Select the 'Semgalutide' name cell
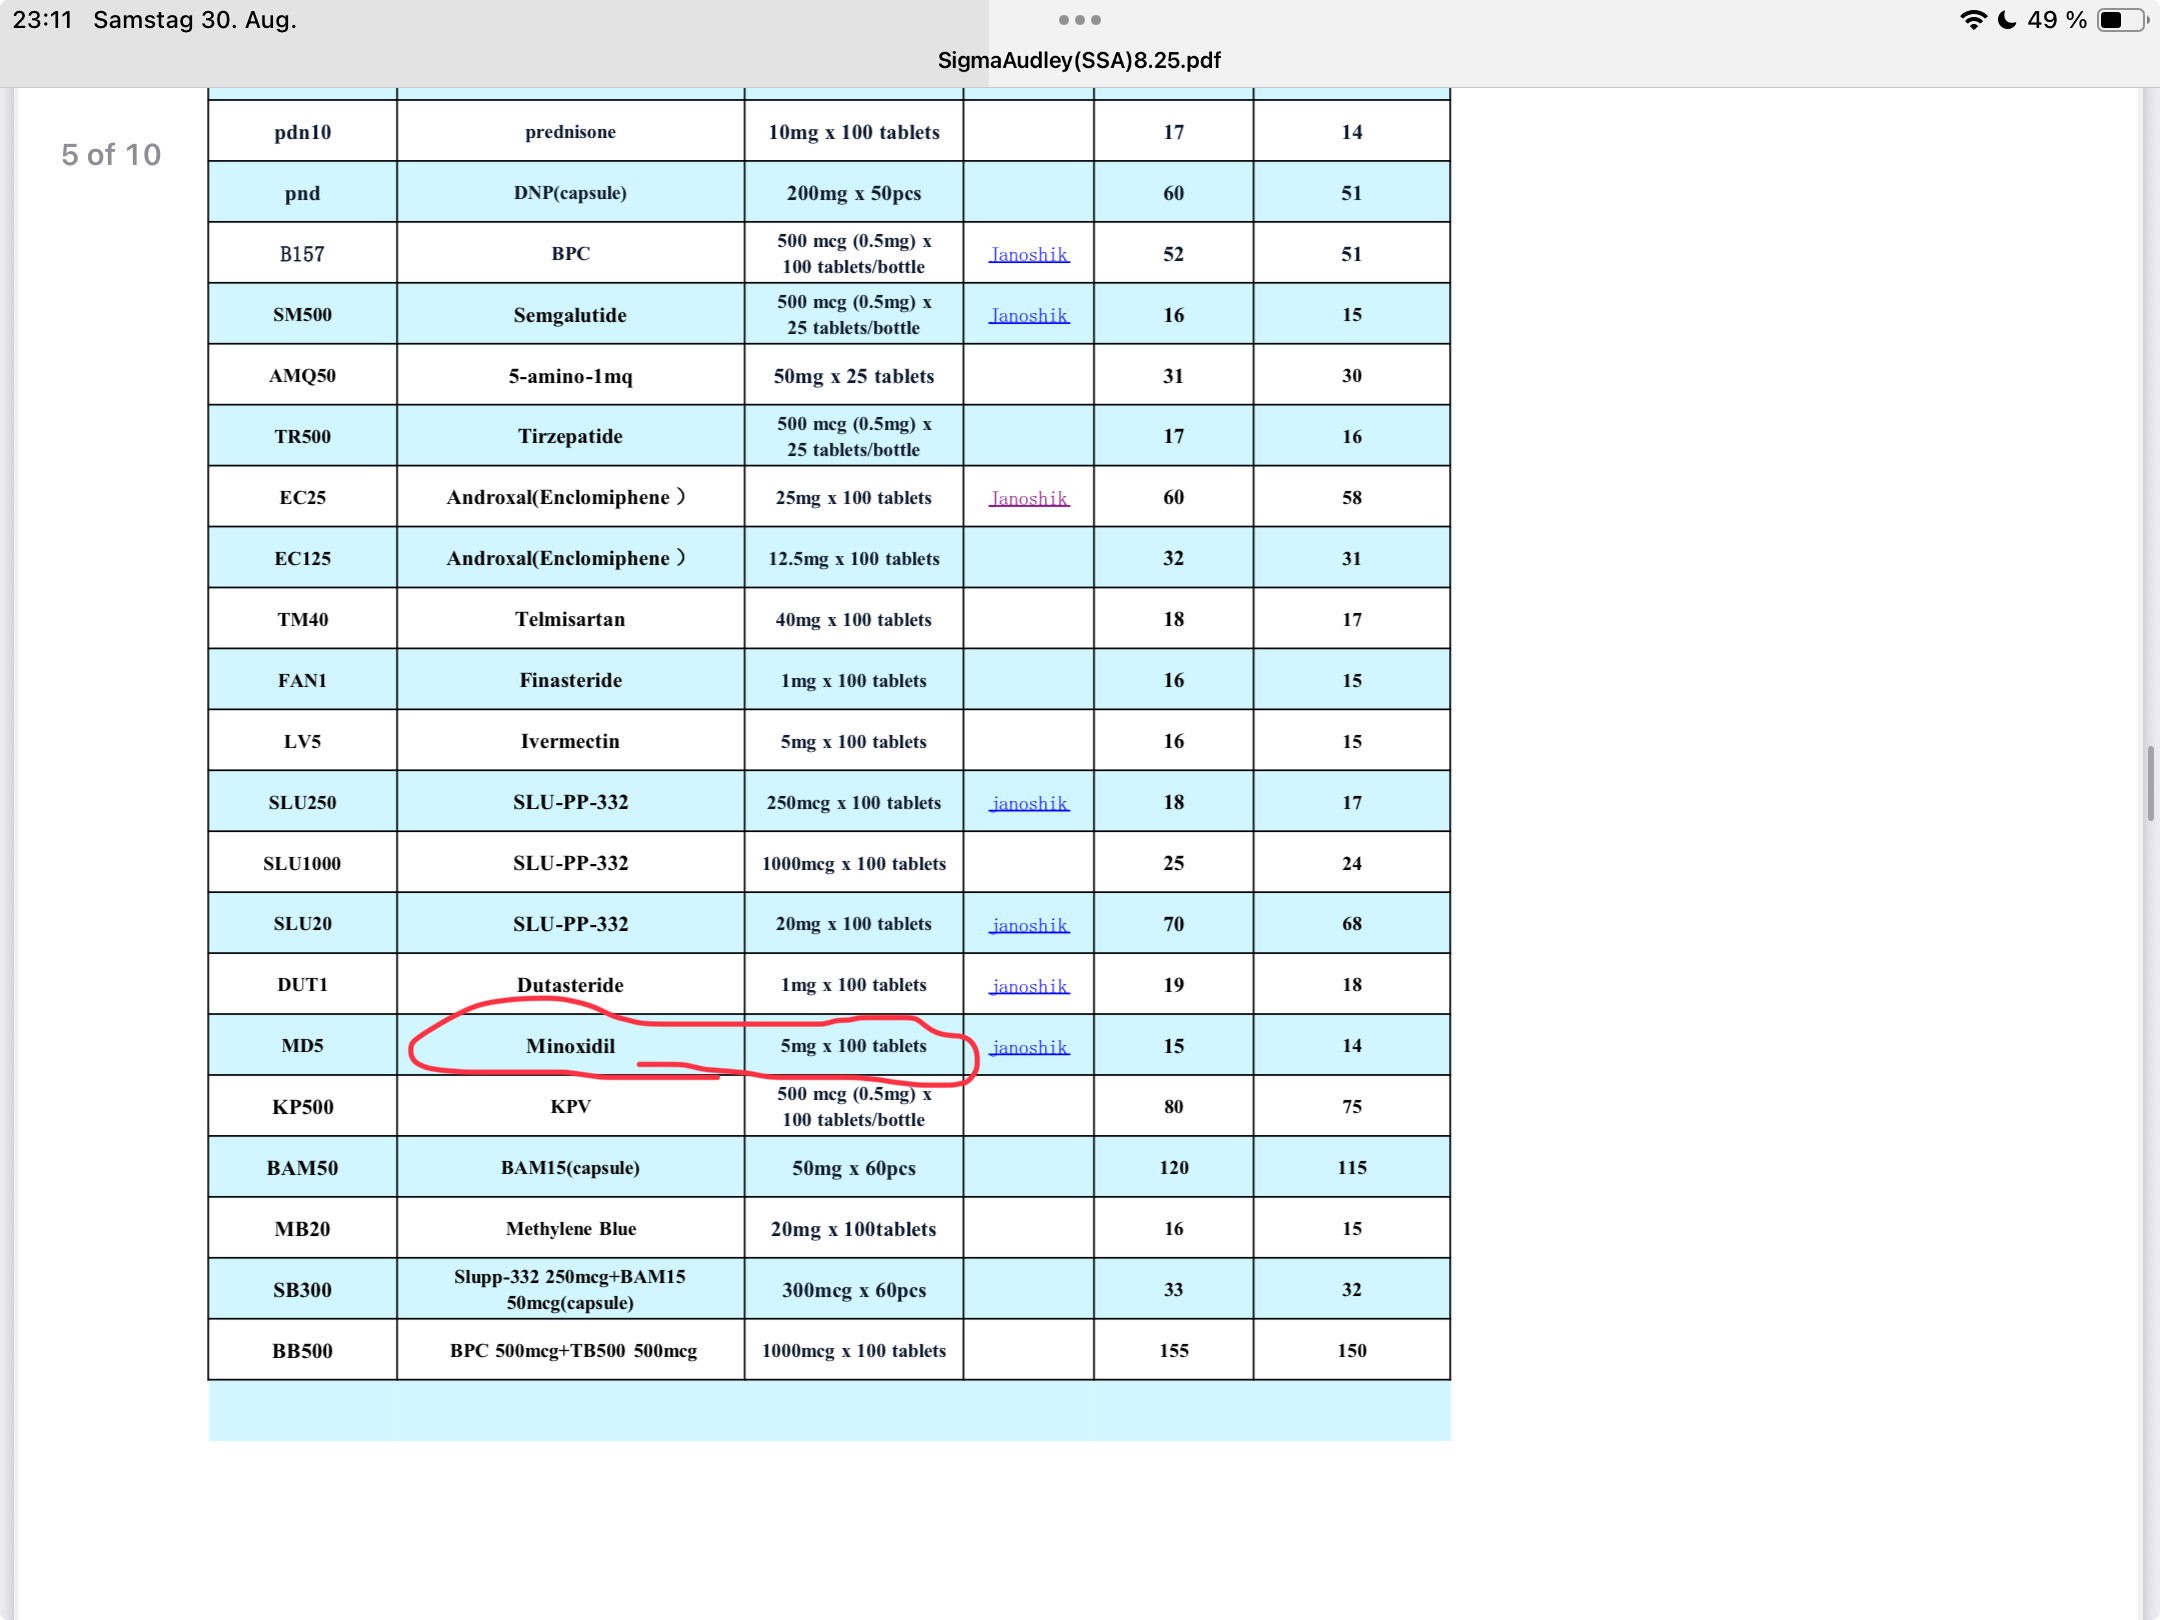The width and height of the screenshot is (2160, 1620). tap(570, 314)
